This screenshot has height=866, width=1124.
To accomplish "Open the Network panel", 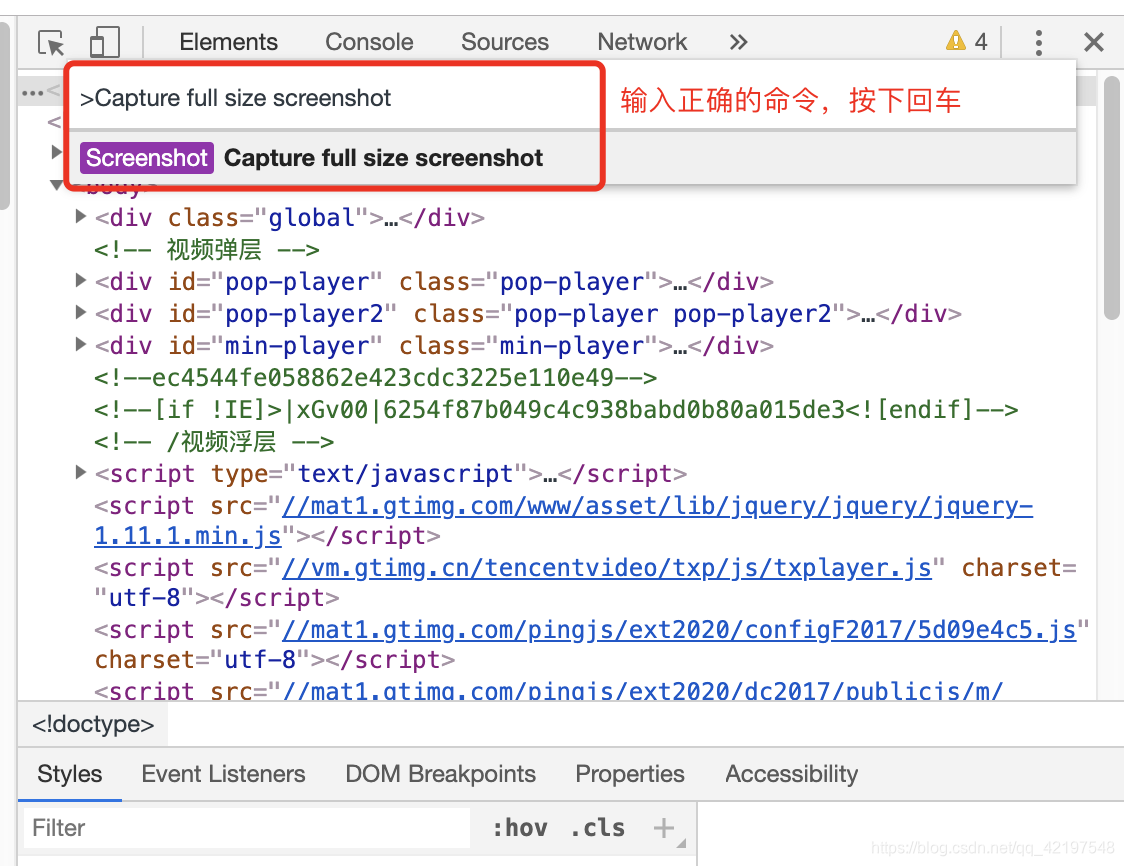I will pos(642,42).
